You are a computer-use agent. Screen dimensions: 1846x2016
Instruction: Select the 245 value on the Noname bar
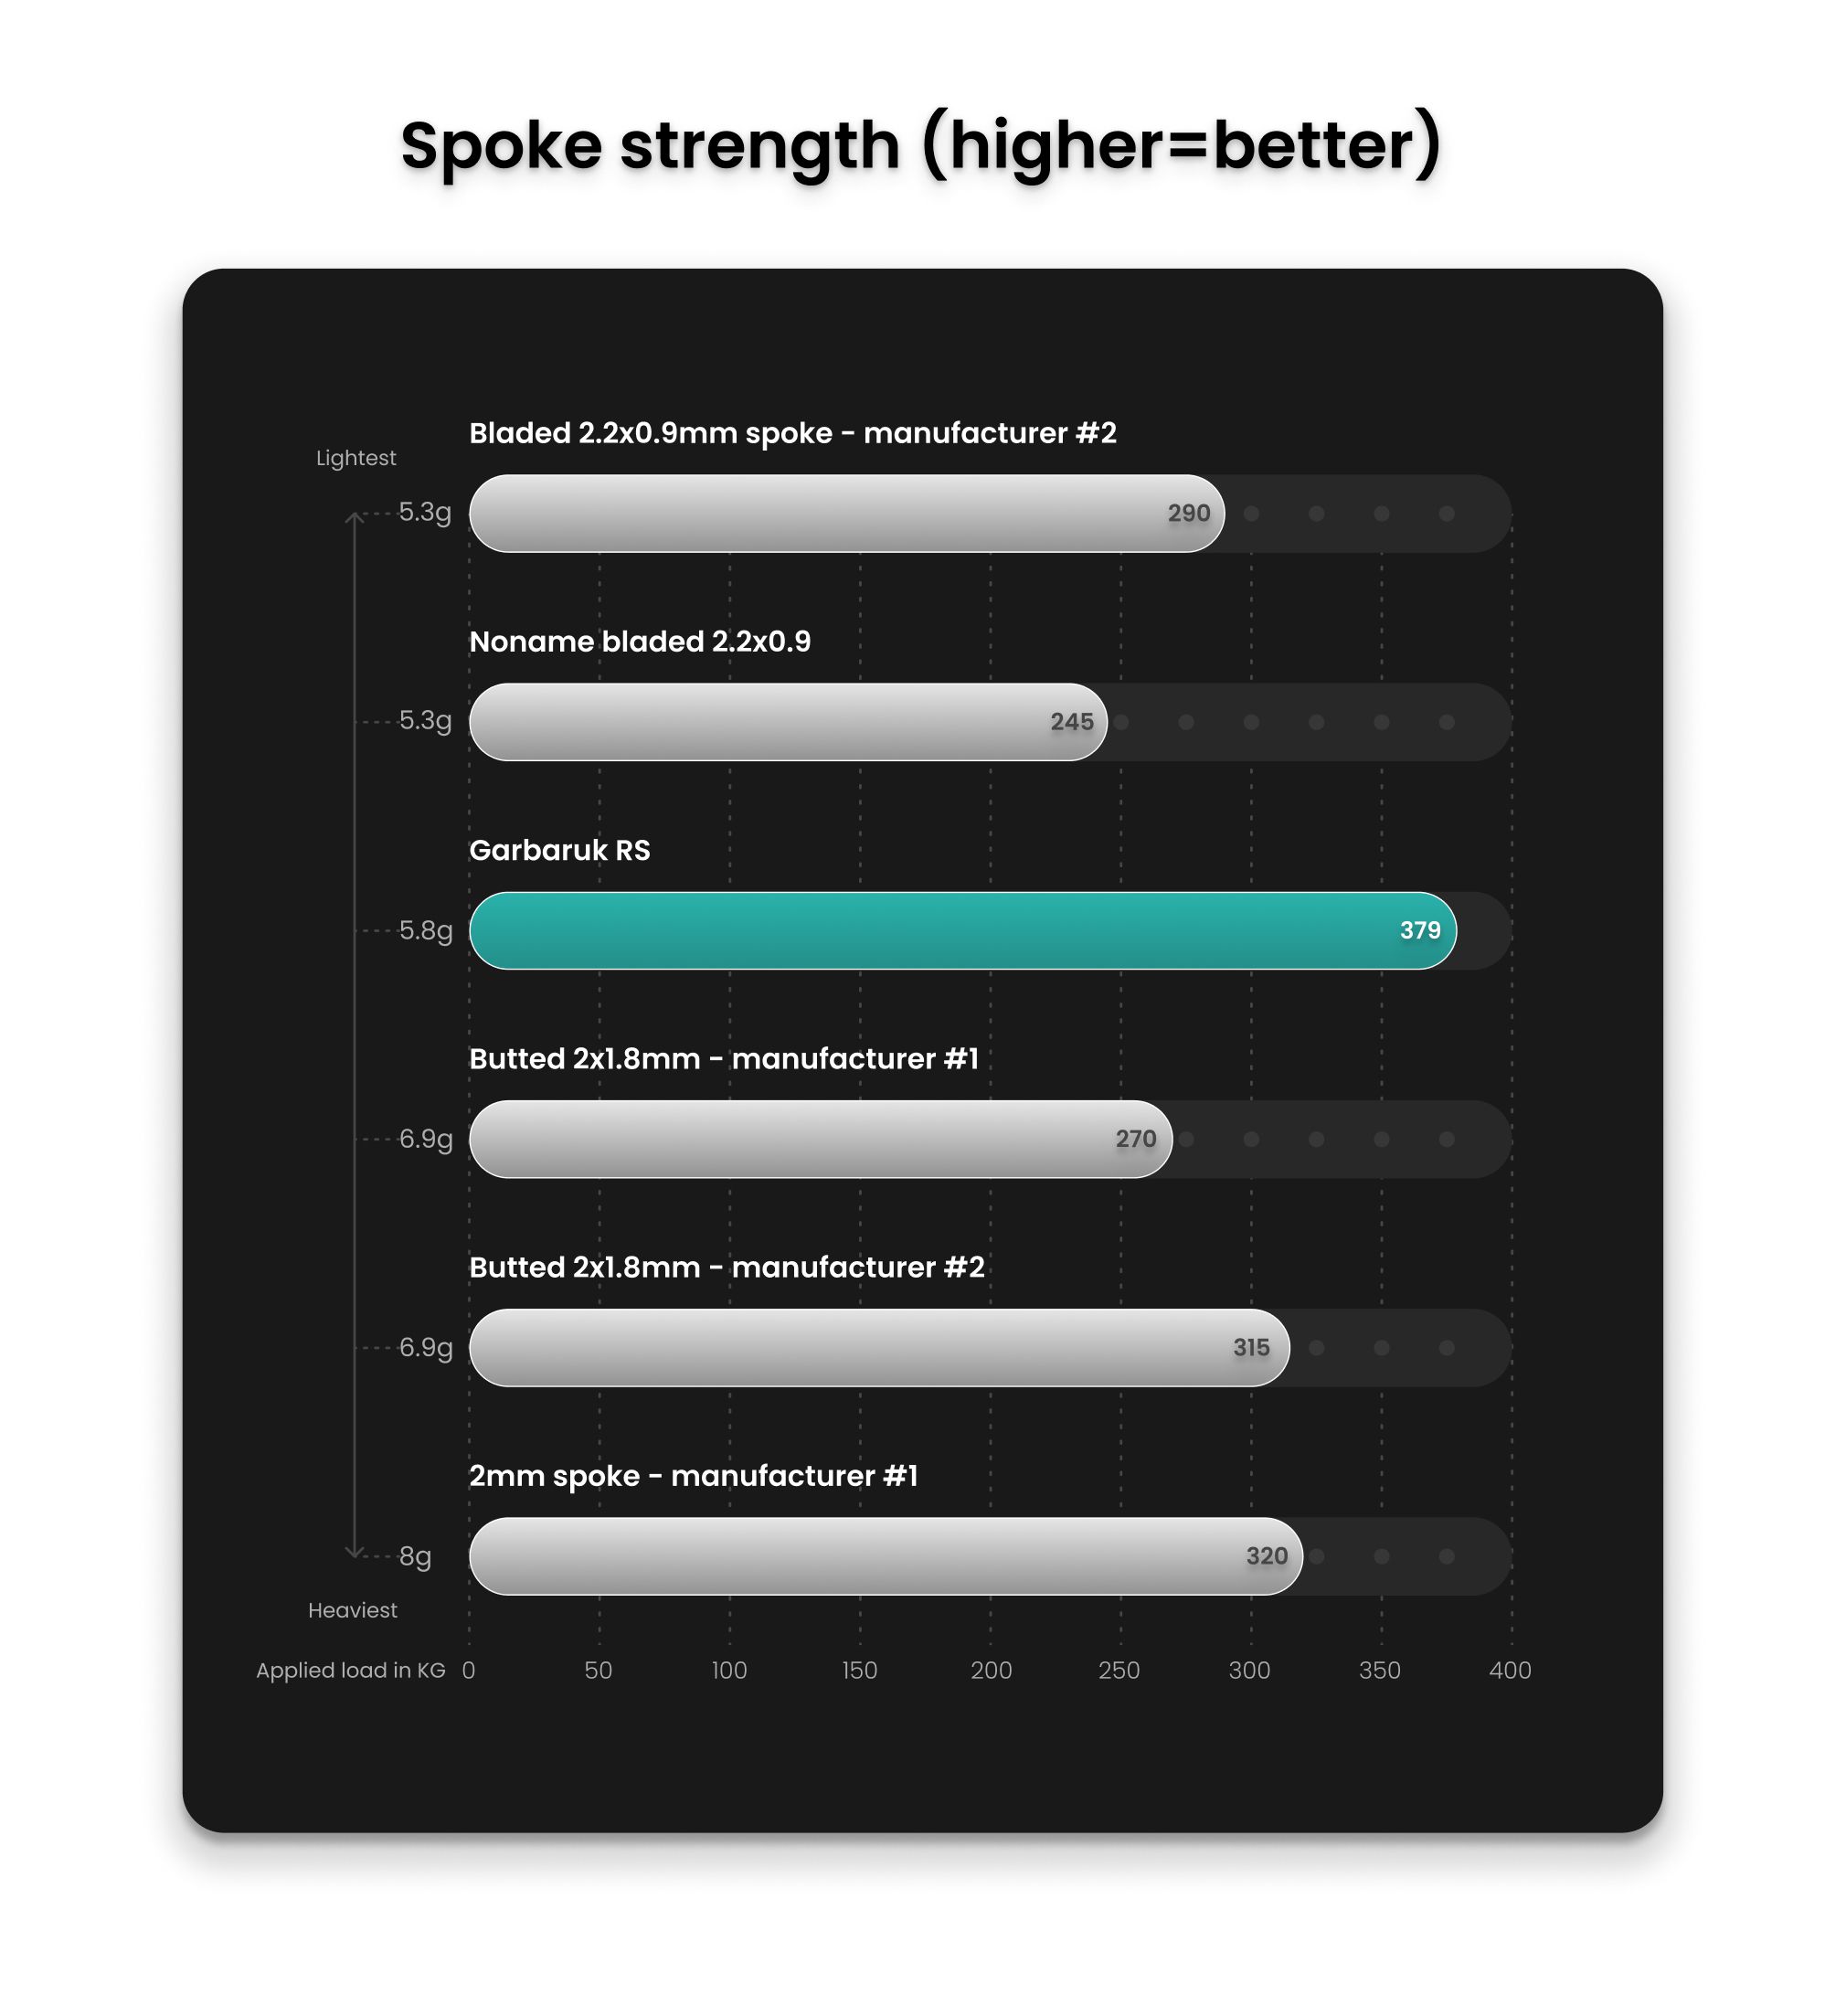[1072, 722]
